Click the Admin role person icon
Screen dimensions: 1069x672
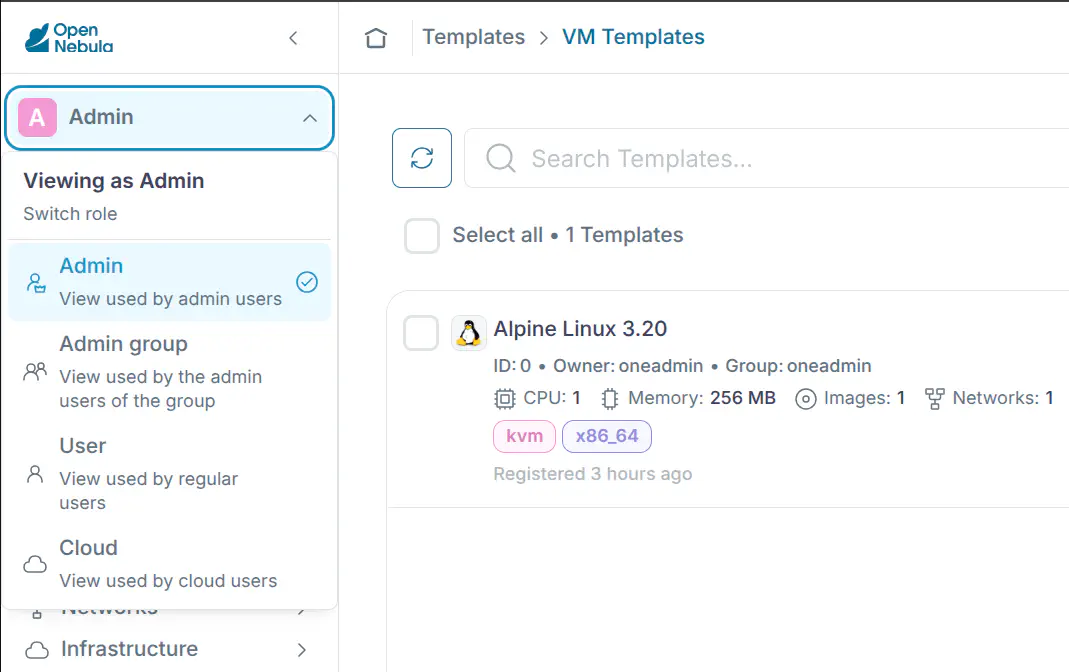pos(35,282)
